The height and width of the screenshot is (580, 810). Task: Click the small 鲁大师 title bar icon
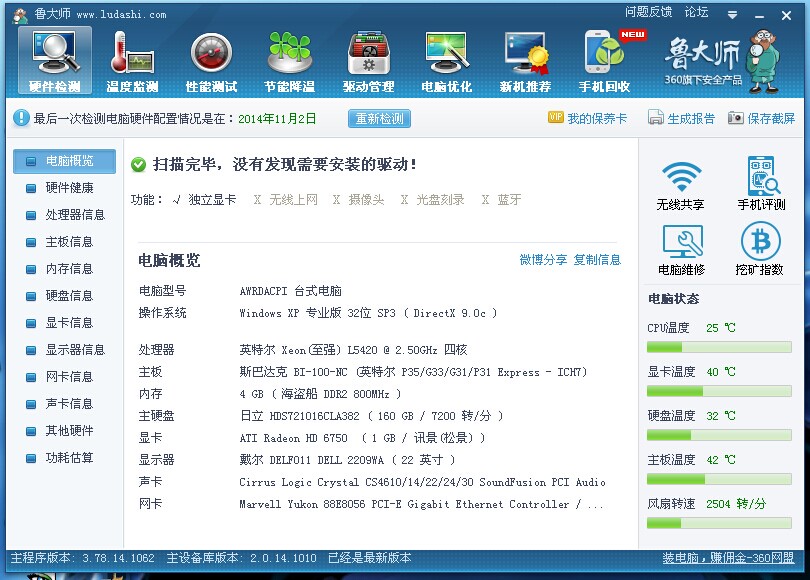[21, 15]
